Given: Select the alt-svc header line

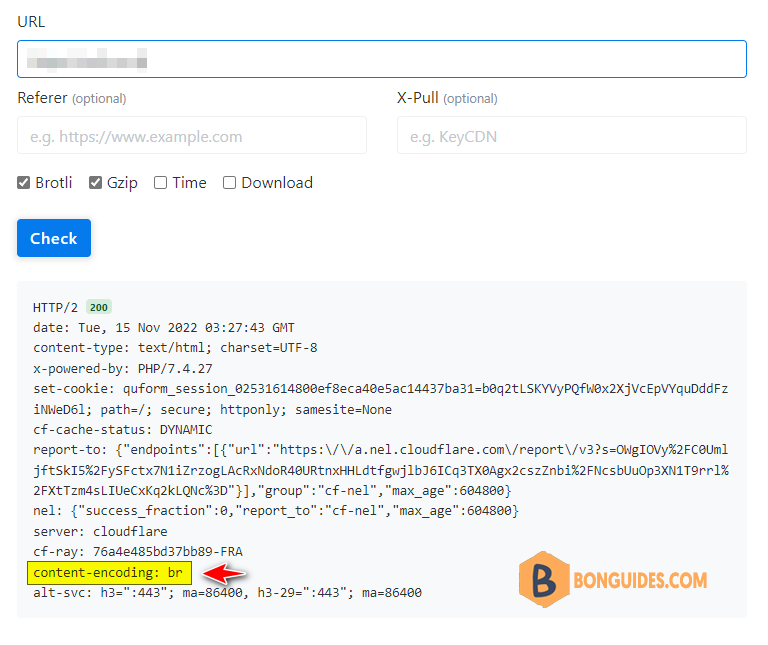Looking at the screenshot, I should click(x=227, y=593).
